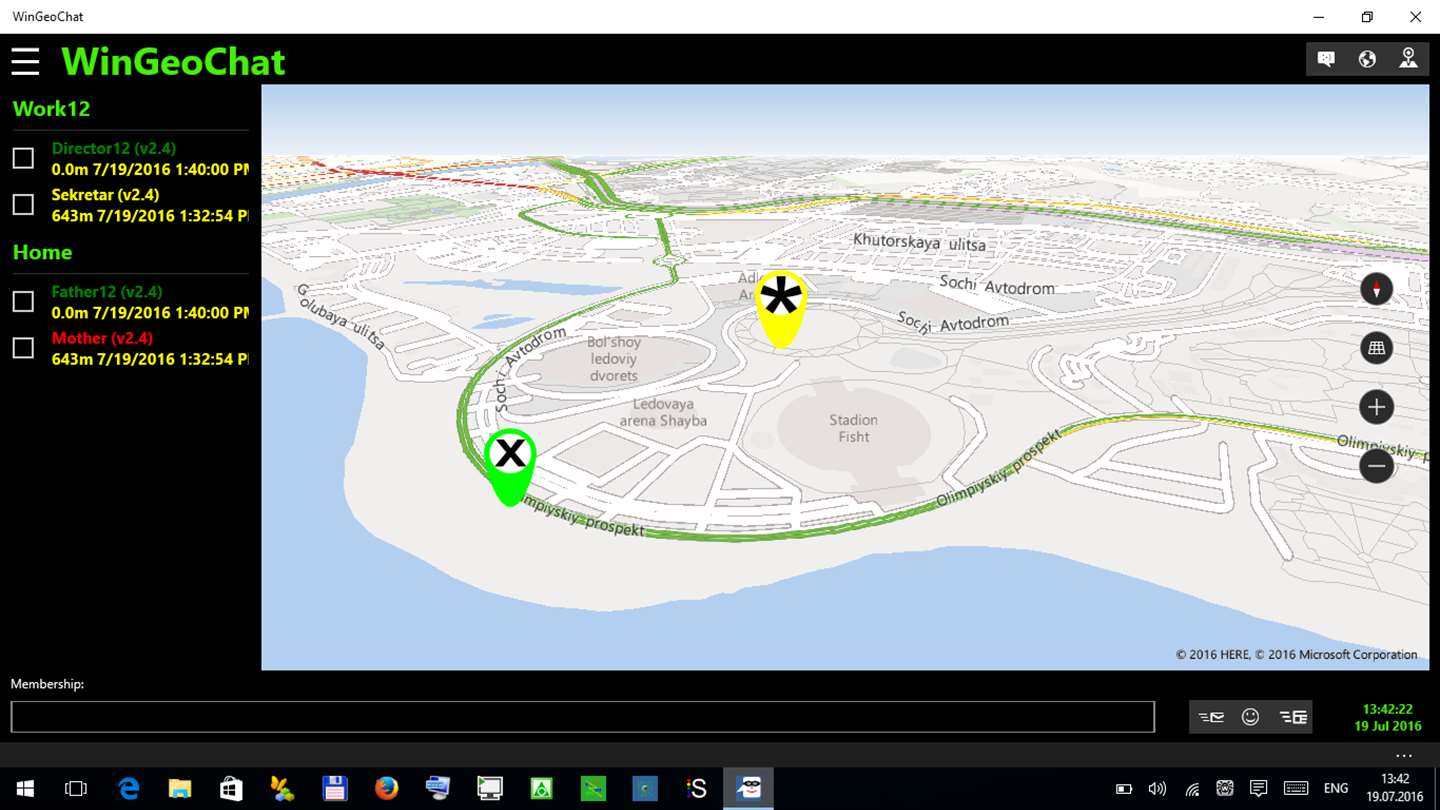Click the Father12 (v2.4) contact name
Image resolution: width=1440 pixels, height=810 pixels.
tap(107, 292)
